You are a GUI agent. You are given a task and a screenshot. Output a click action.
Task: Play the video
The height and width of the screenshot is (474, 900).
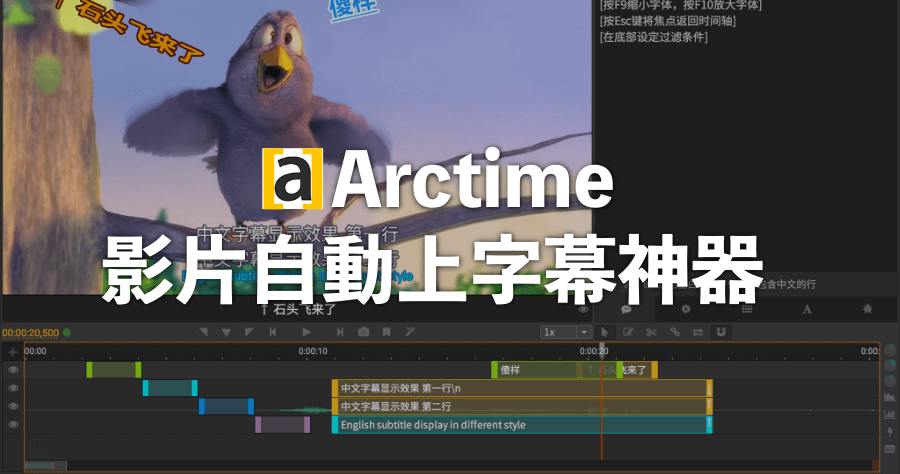coord(307,332)
